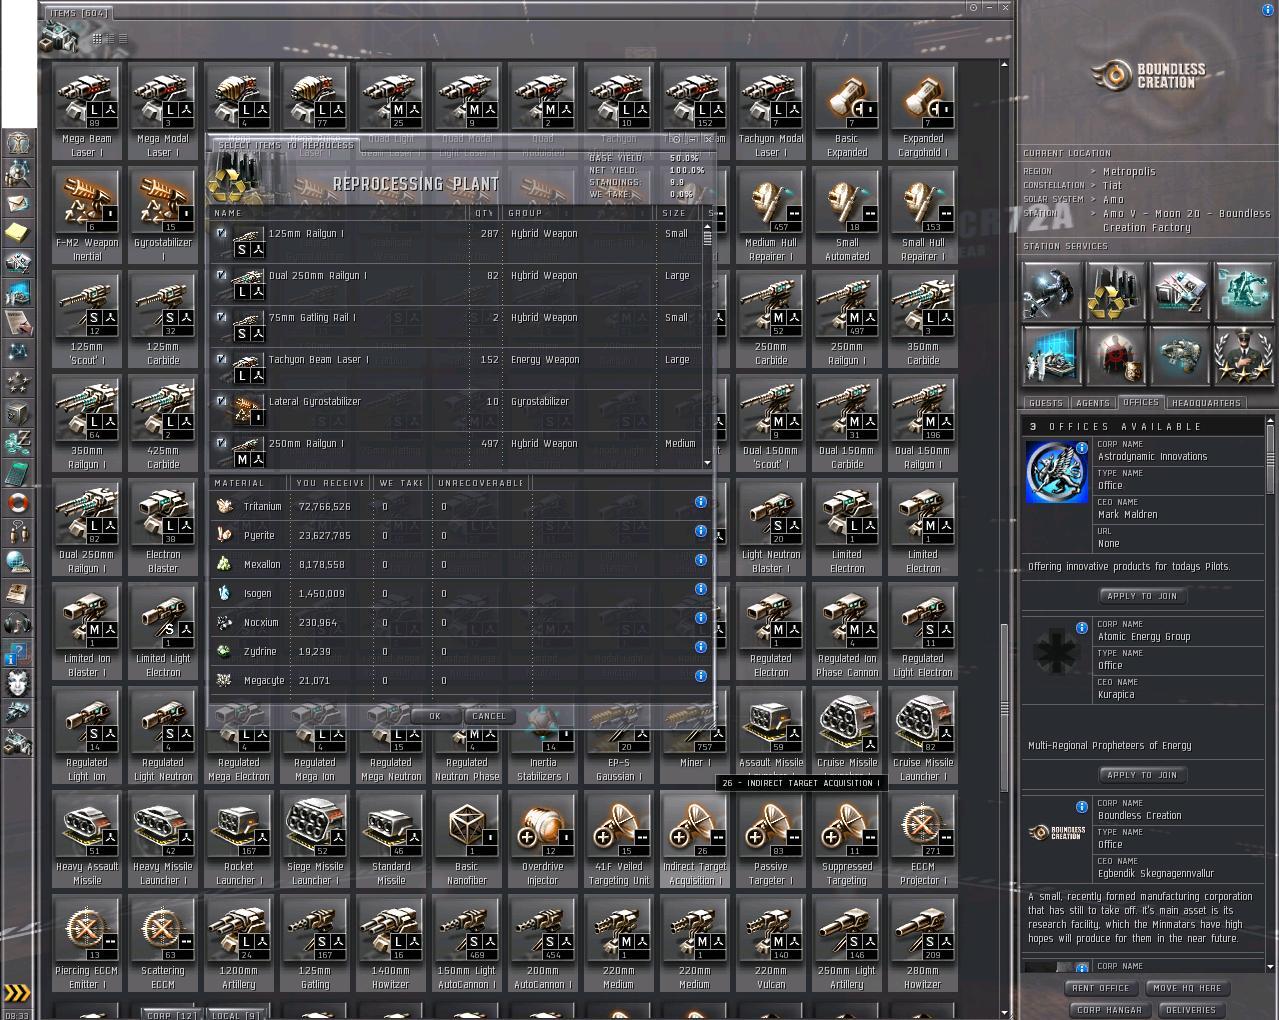Select the Mega Beam Laser I item
The width and height of the screenshot is (1279, 1020).
(x=87, y=112)
